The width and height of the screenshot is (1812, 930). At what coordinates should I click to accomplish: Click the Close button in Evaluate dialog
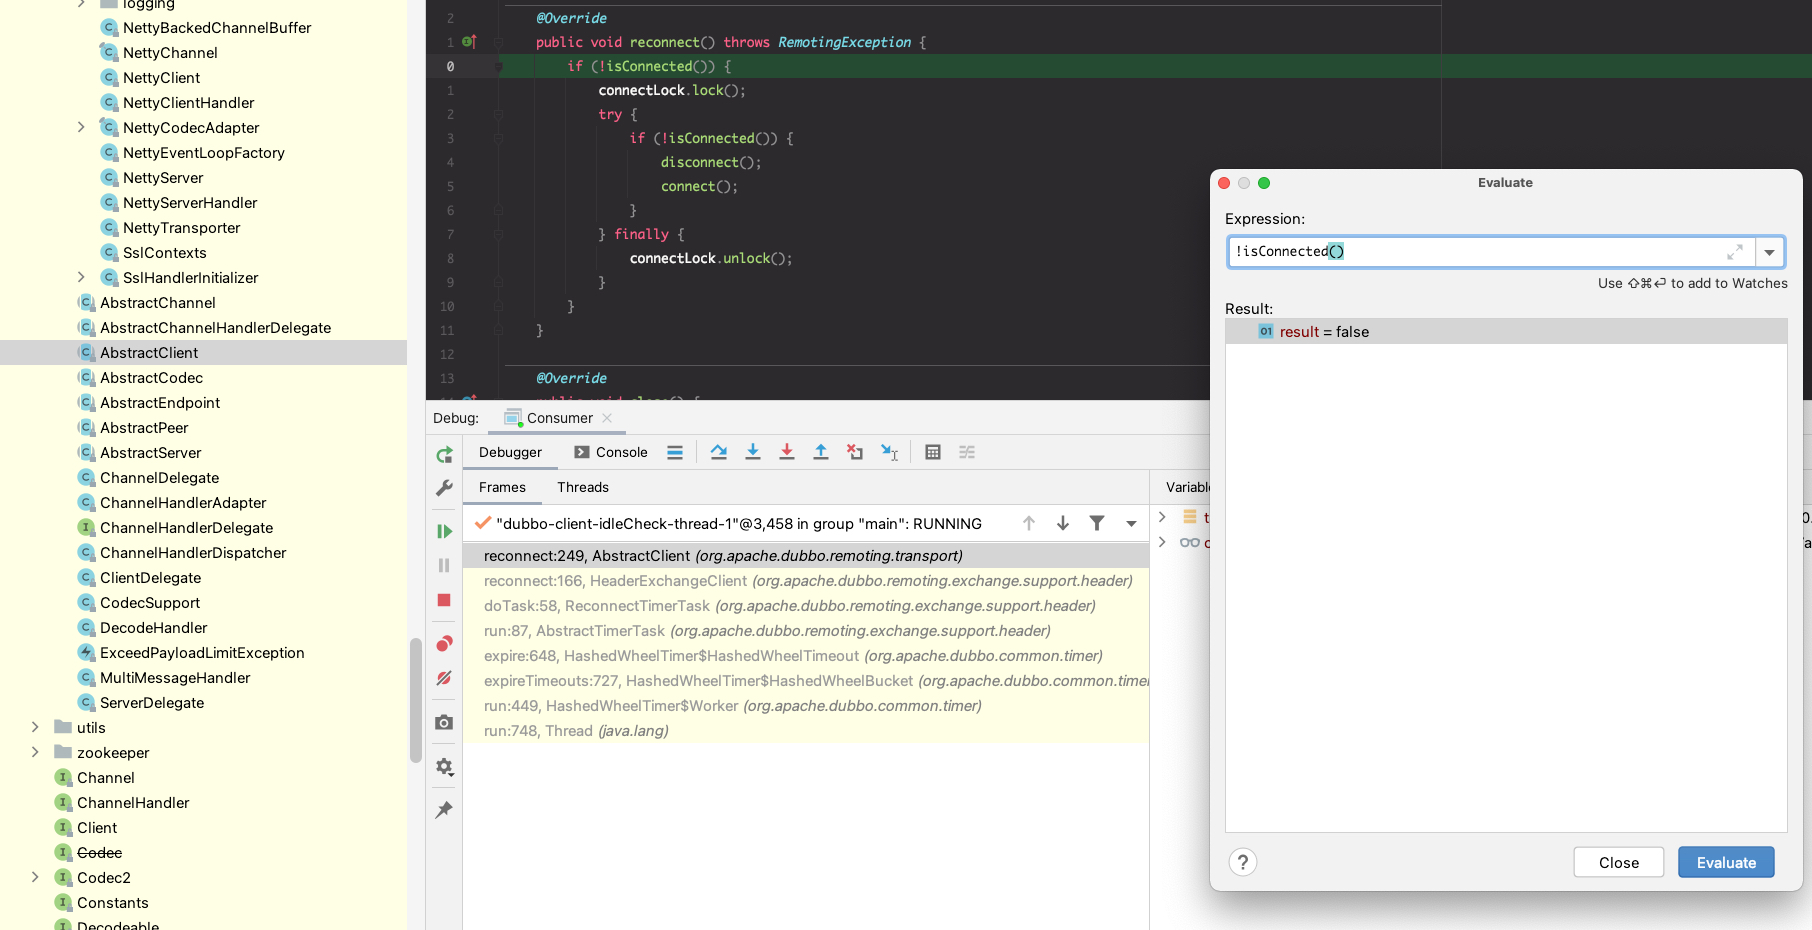pyautogui.click(x=1618, y=862)
